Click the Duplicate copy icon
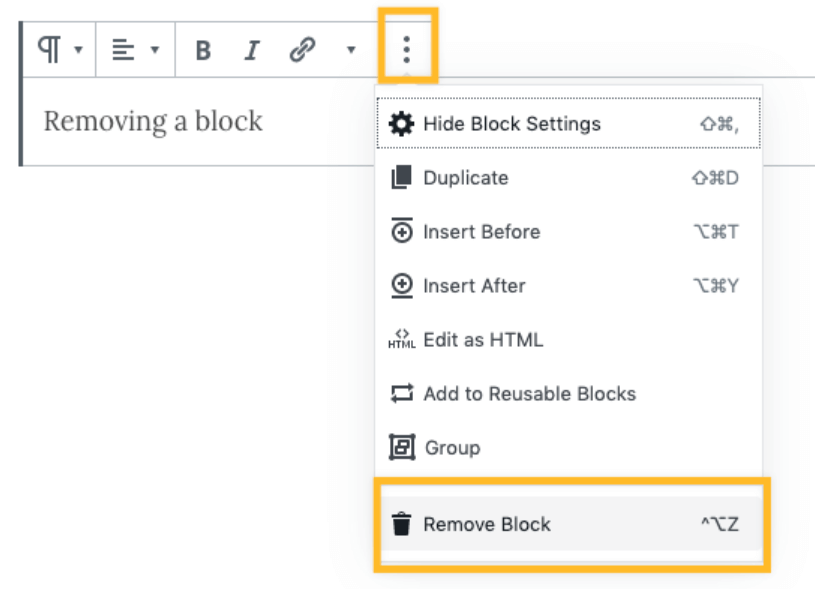 click(x=401, y=177)
